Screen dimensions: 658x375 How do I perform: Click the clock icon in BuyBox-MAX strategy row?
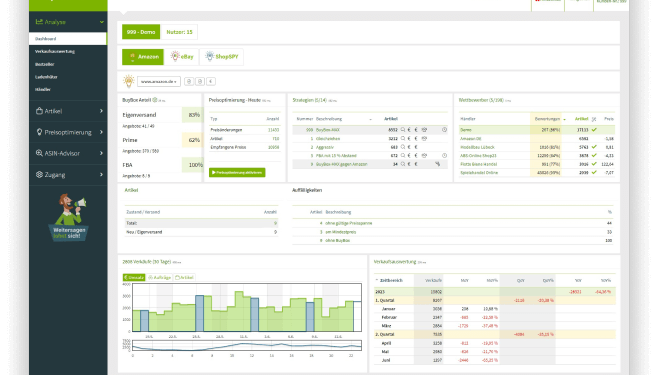click(444, 130)
